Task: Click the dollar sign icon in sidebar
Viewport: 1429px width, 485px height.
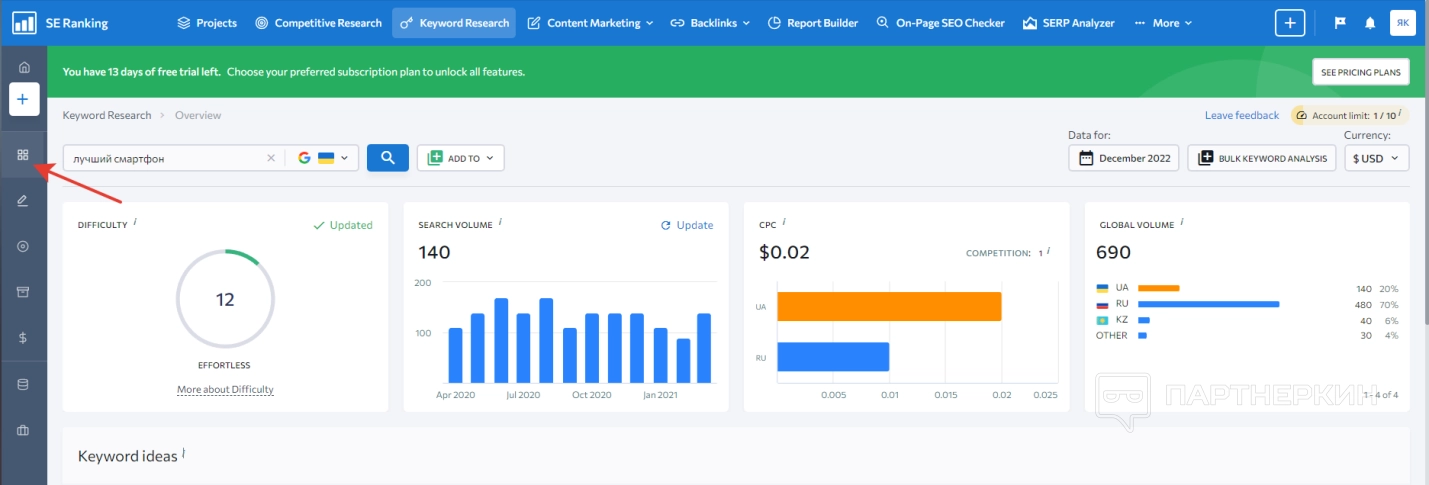Action: pos(23,338)
